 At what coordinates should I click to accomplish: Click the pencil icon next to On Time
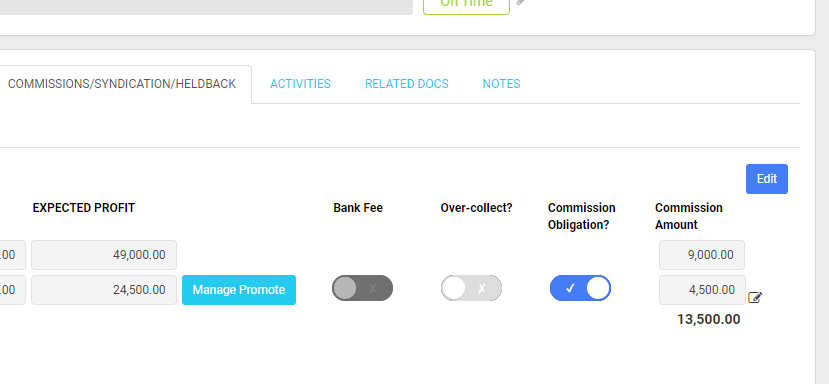click(521, 2)
